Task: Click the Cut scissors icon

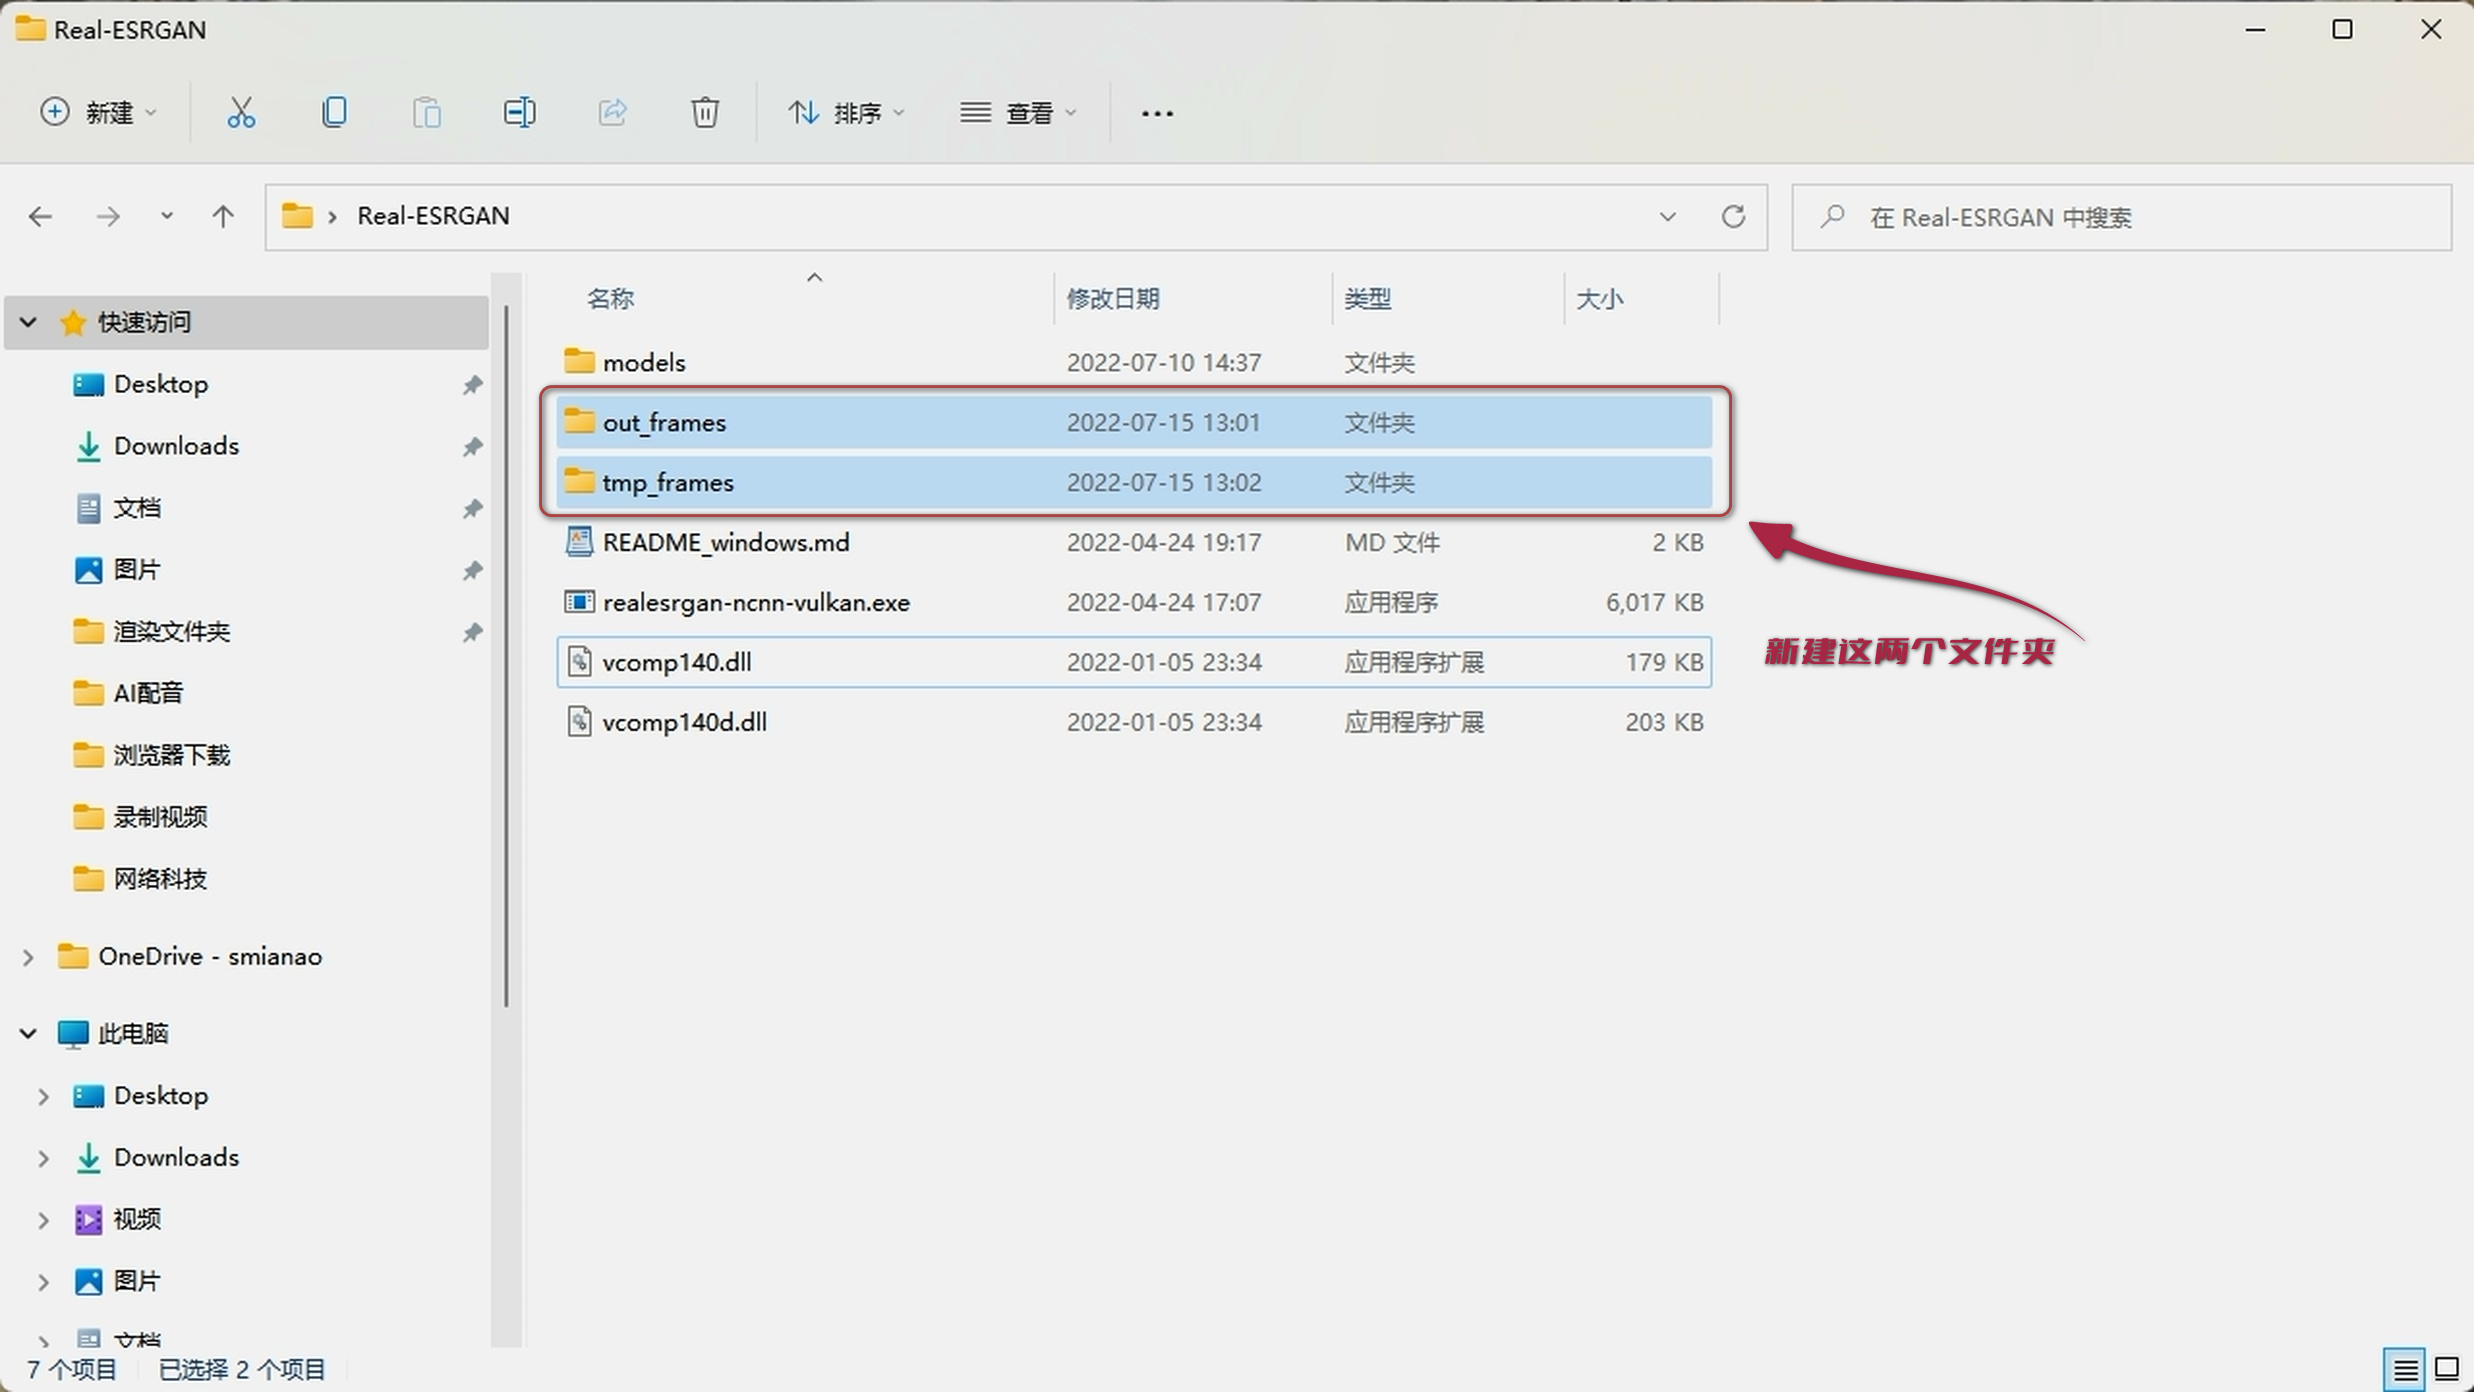Action: pos(240,112)
